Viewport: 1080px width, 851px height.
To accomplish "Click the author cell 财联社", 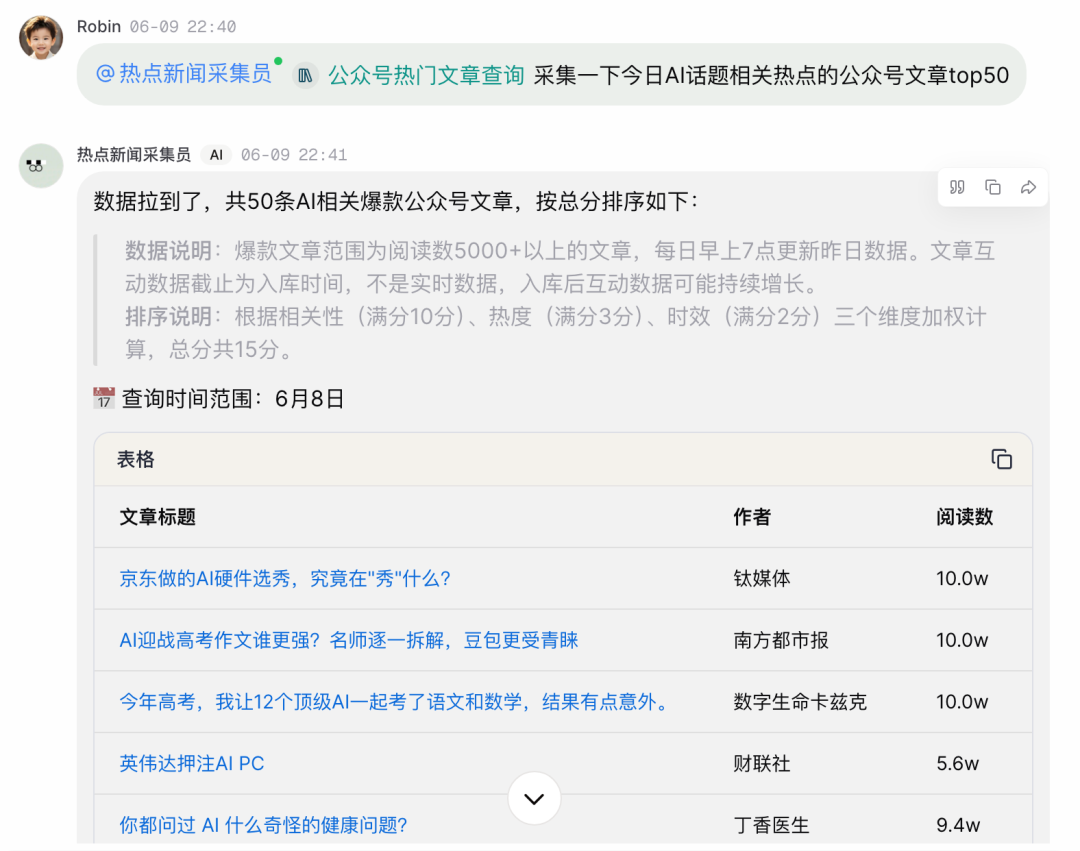I will tap(762, 764).
